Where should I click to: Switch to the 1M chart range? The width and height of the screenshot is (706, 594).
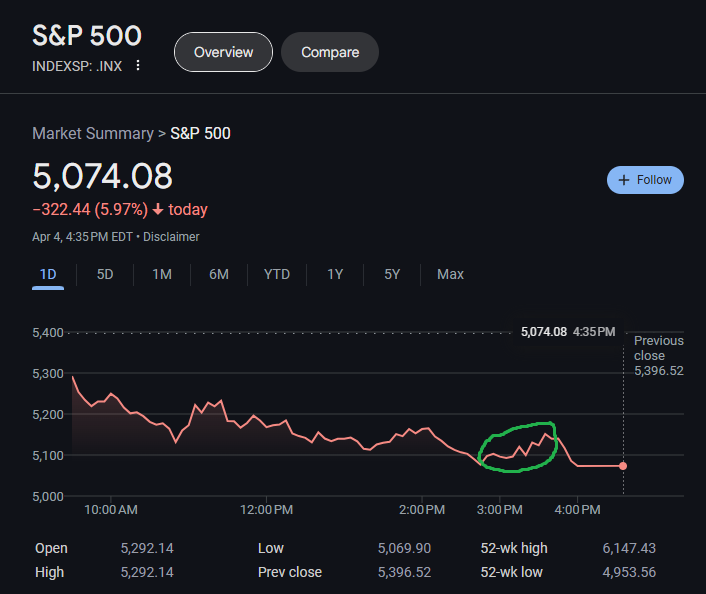[x=162, y=274]
